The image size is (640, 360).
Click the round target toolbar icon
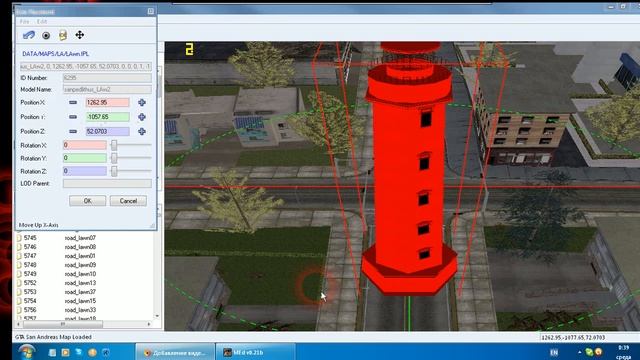46,36
